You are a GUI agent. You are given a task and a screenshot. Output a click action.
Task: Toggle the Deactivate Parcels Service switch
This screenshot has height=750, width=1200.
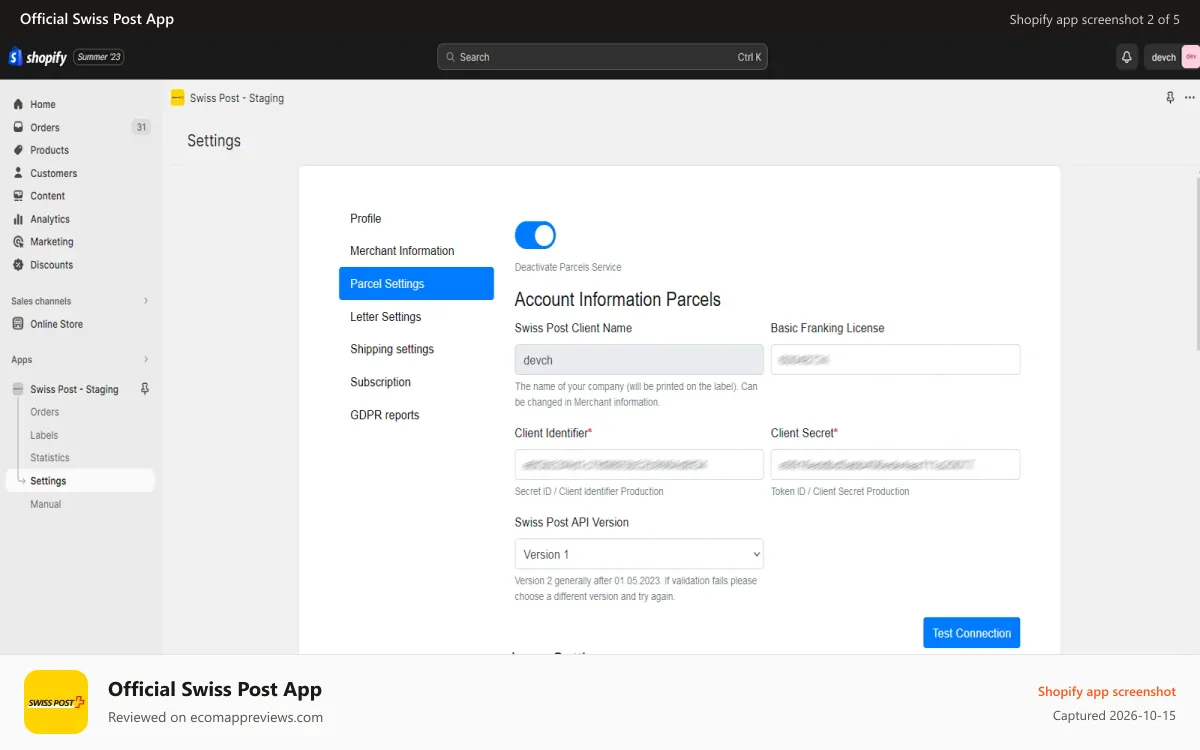[535, 235]
